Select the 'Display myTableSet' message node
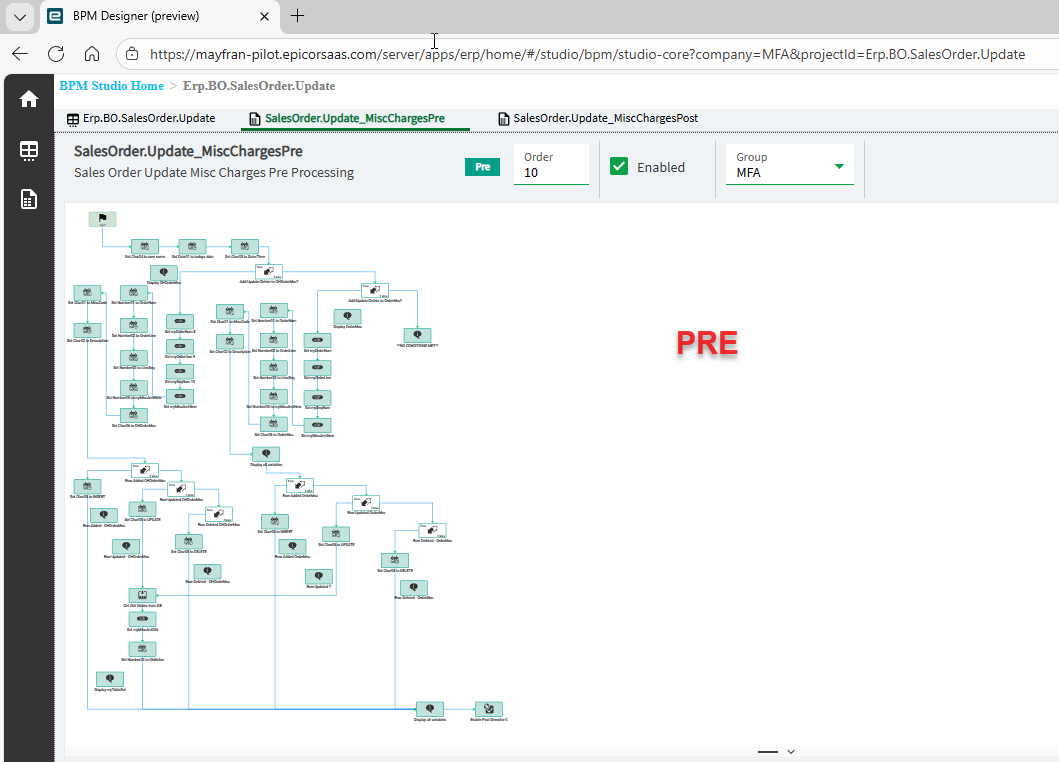The height and width of the screenshot is (762, 1059). coord(110,679)
